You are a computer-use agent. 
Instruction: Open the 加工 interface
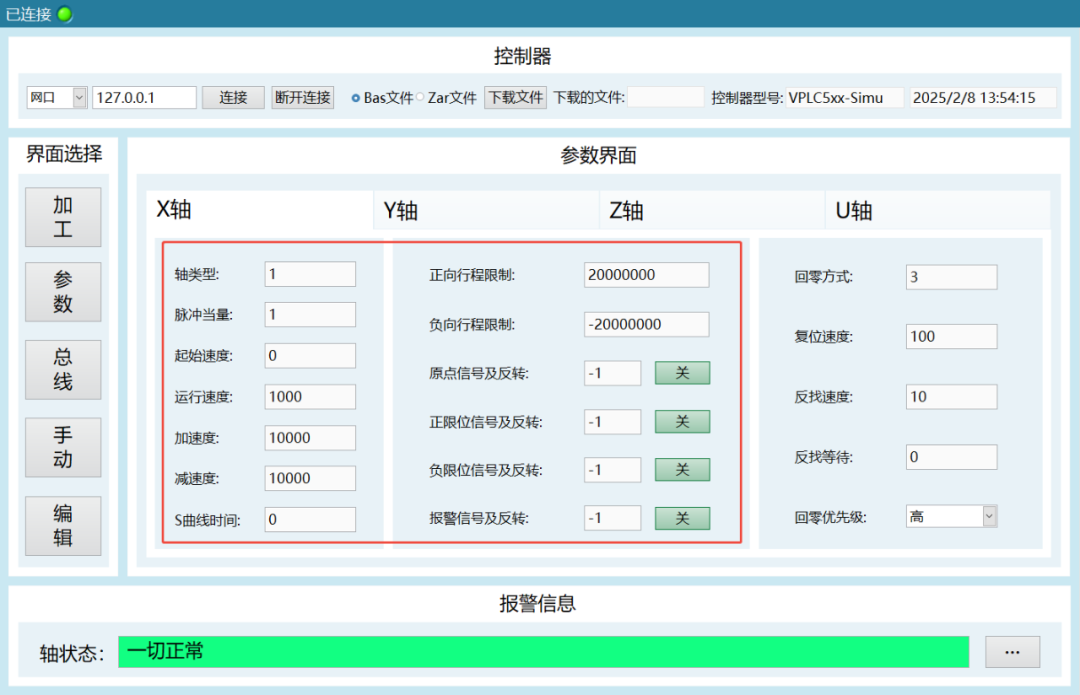[63, 217]
